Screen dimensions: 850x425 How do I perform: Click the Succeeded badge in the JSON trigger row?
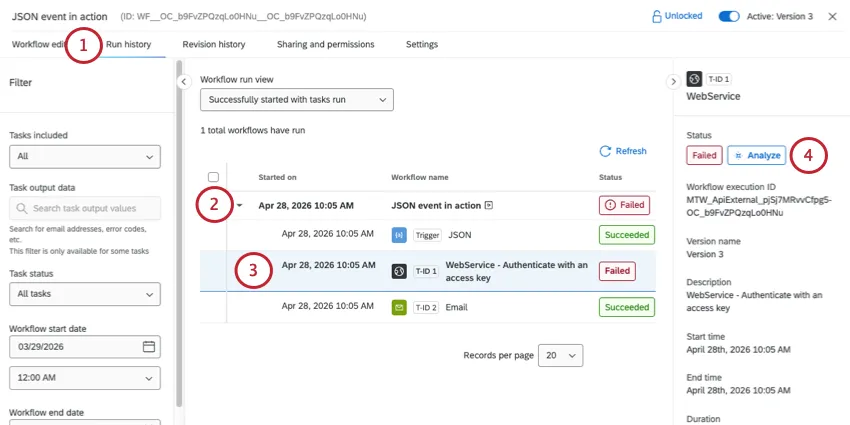click(x=627, y=235)
